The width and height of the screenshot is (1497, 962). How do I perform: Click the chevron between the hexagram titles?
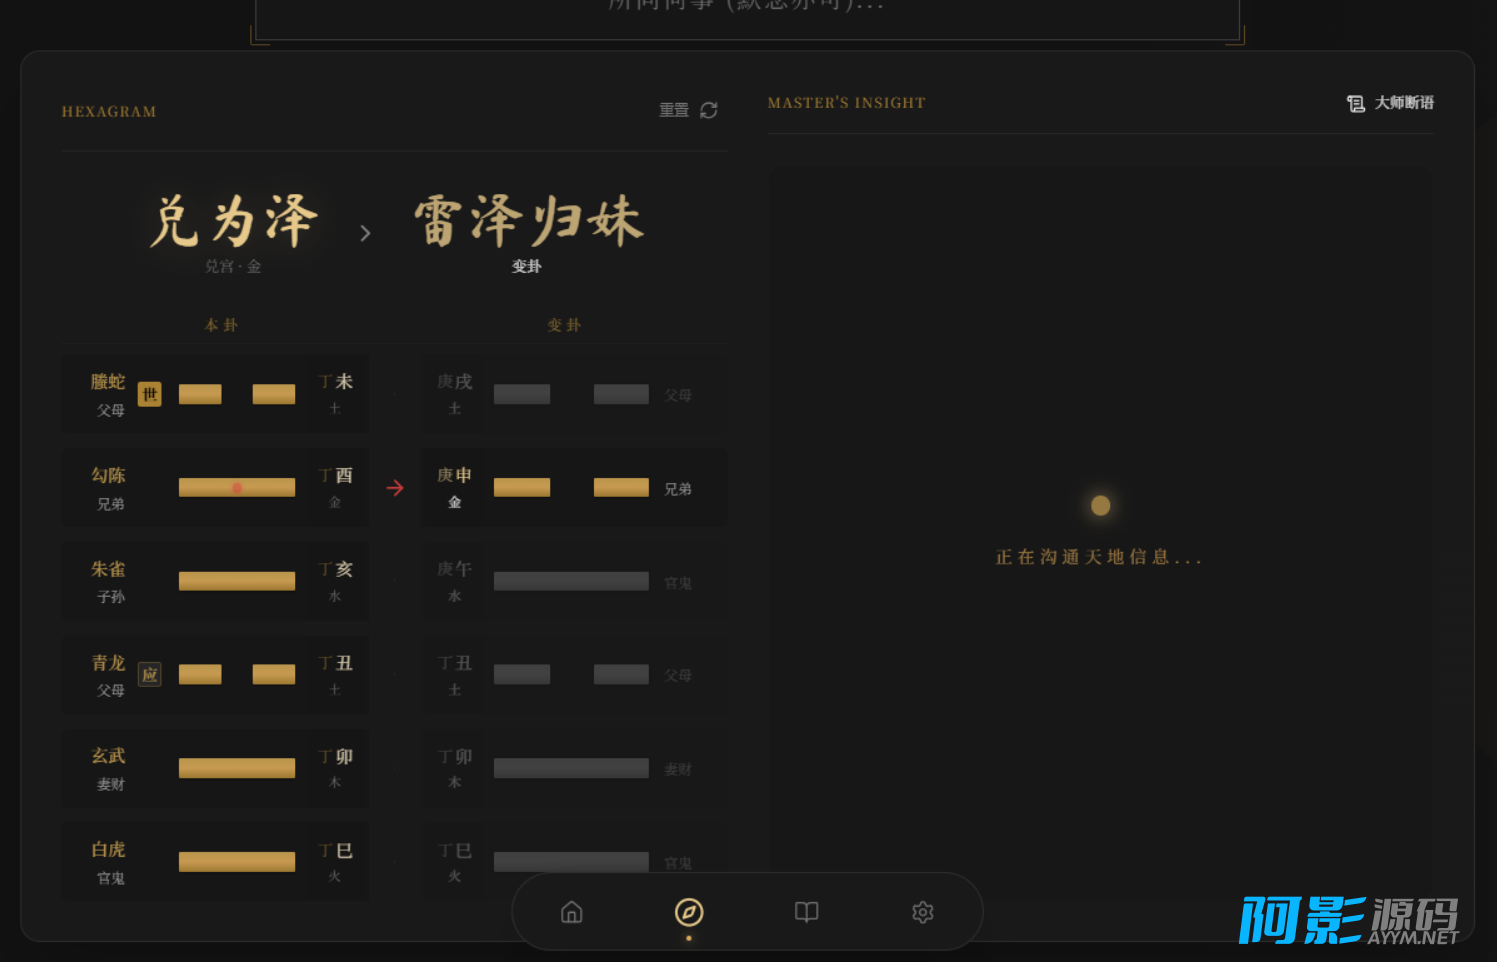coord(365,233)
